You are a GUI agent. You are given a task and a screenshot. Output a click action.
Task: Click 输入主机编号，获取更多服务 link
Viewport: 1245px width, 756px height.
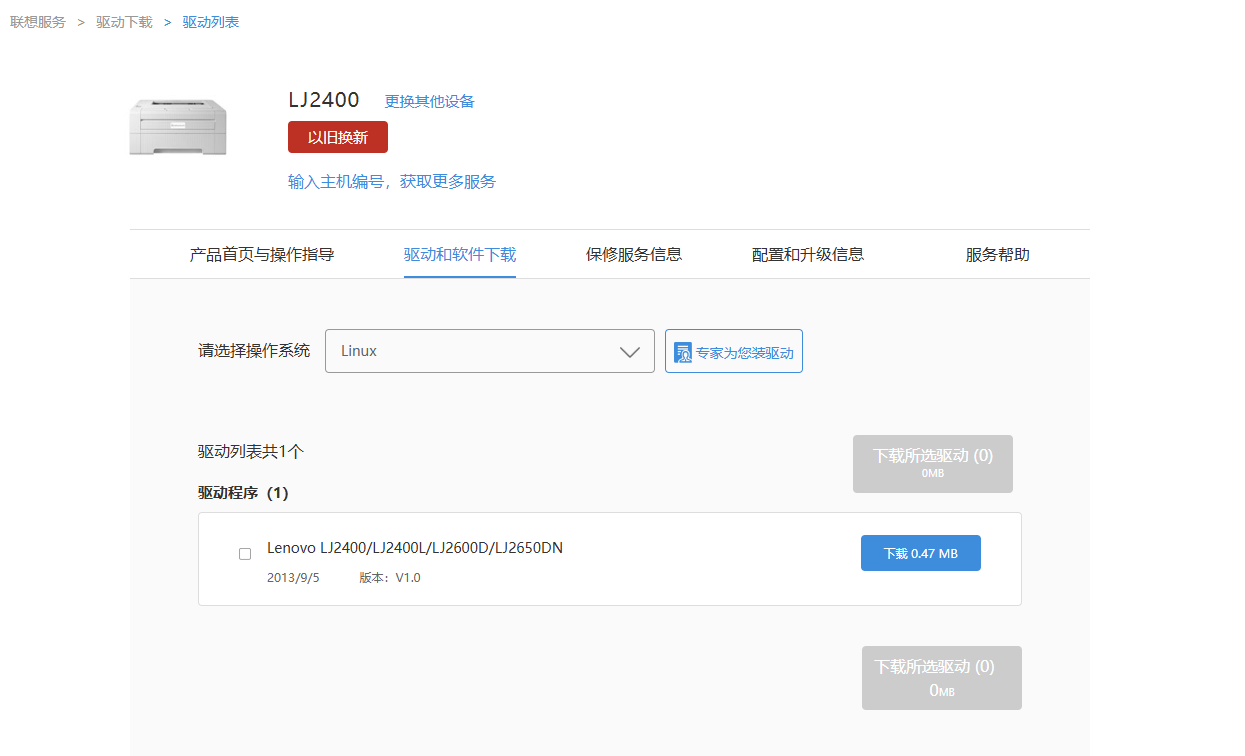[x=392, y=181]
